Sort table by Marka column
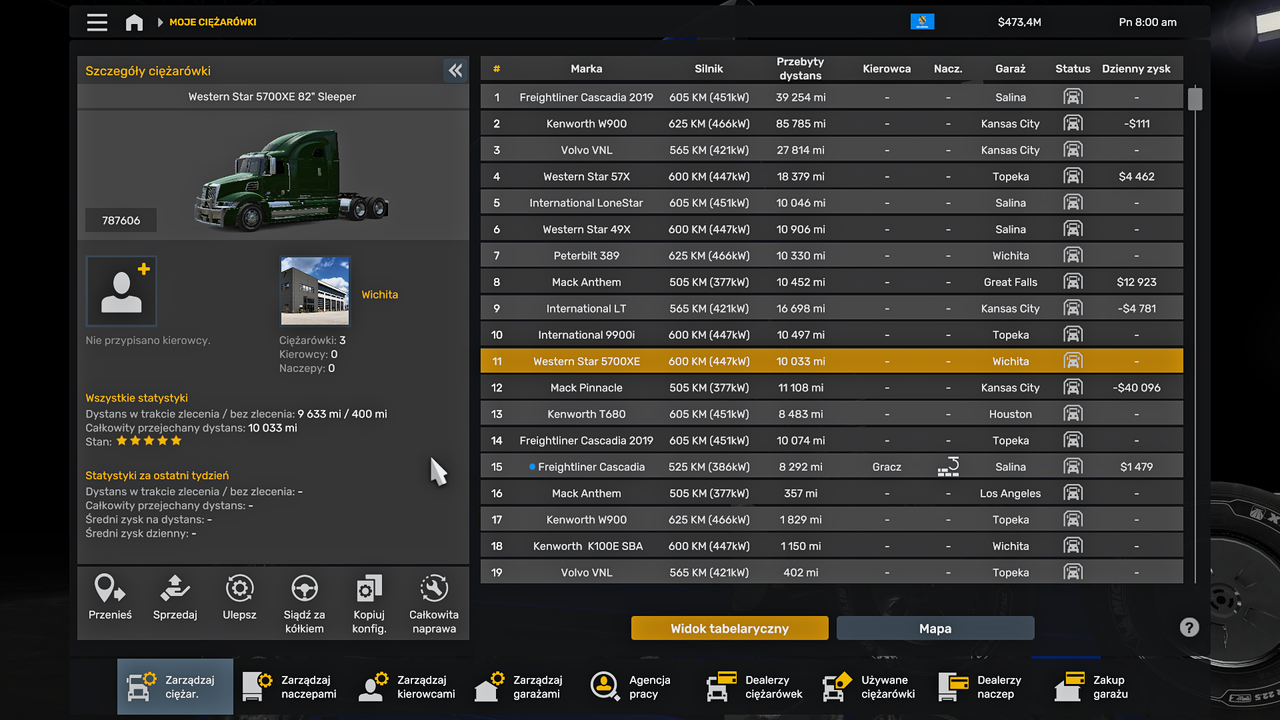Viewport: 1280px width, 720px height. pyautogui.click(x=587, y=69)
